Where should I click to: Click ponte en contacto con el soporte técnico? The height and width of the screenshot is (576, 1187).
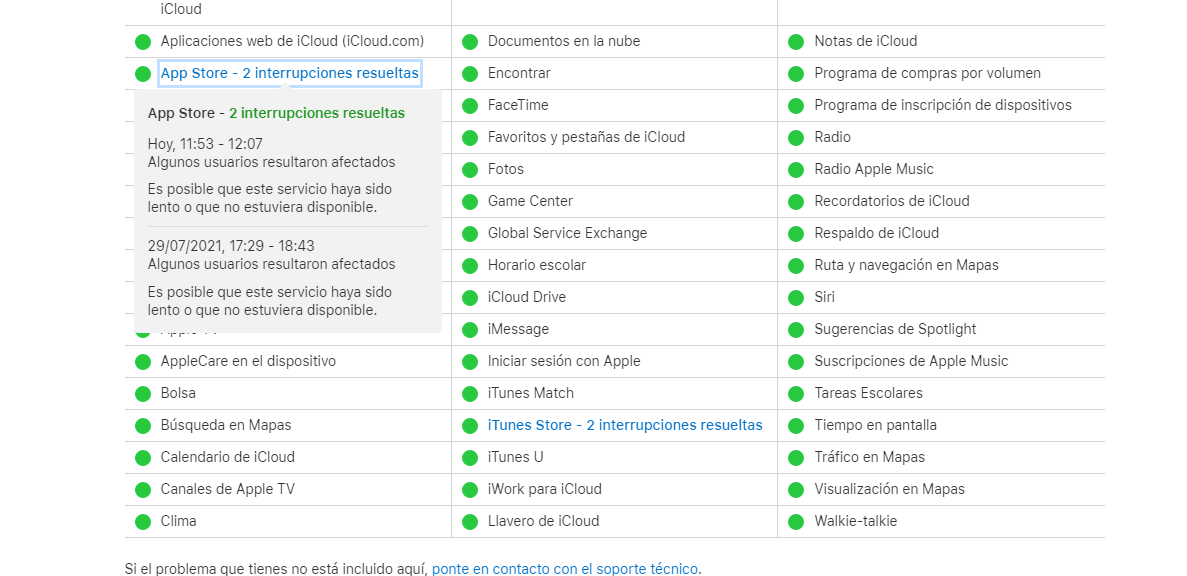coord(565,568)
